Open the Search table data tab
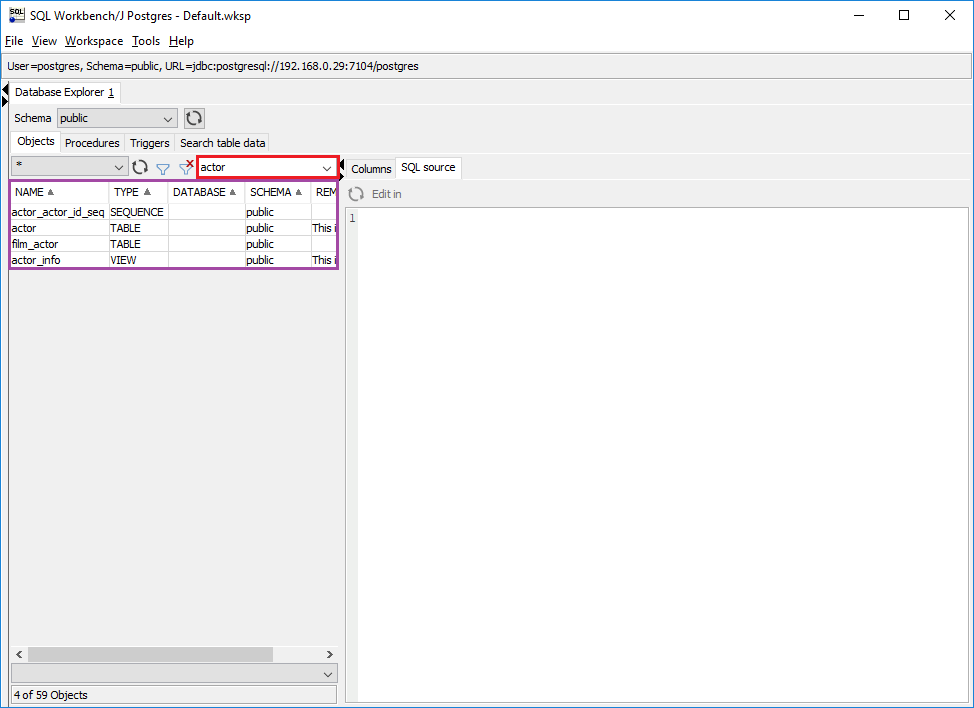Image resolution: width=974 pixels, height=708 pixels. coord(222,142)
